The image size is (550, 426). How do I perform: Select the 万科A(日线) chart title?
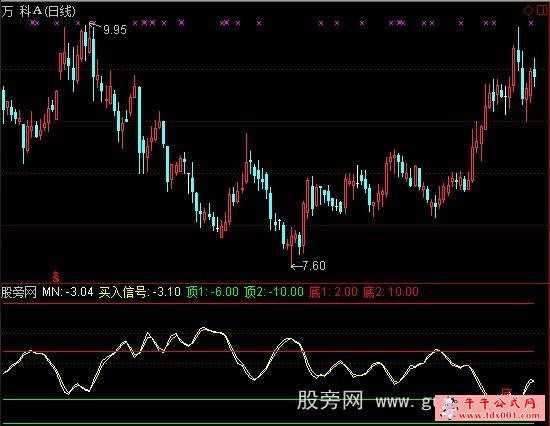point(39,11)
